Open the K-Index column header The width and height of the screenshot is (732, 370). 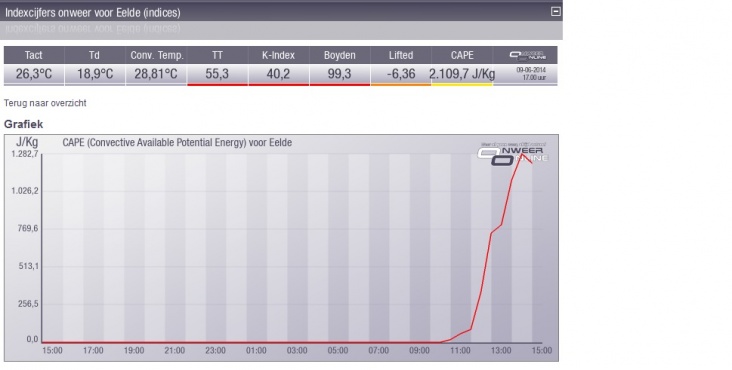pyautogui.click(x=278, y=55)
